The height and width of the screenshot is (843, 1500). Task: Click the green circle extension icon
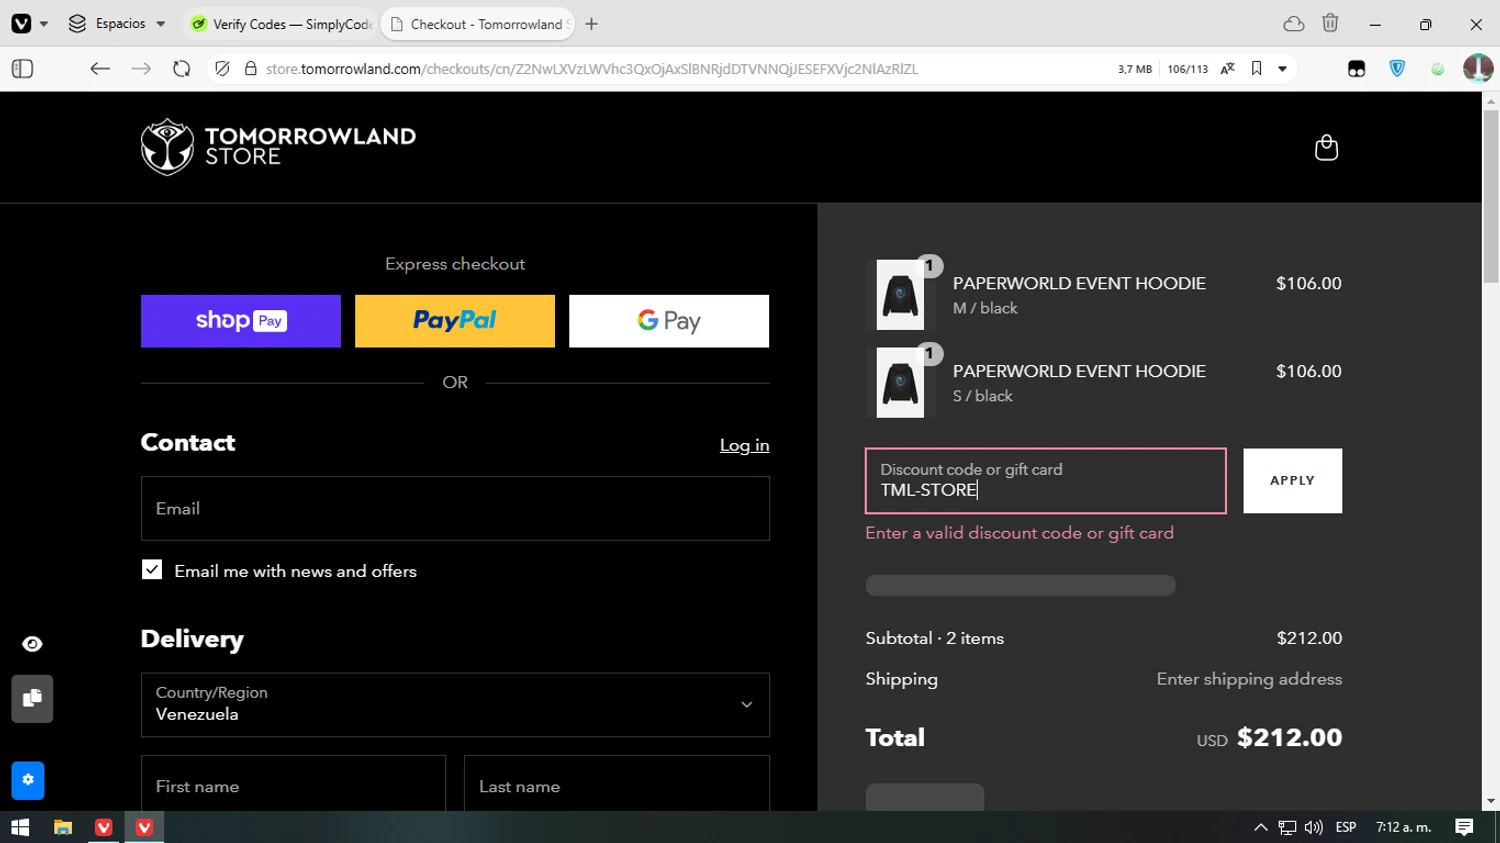[x=1437, y=69]
